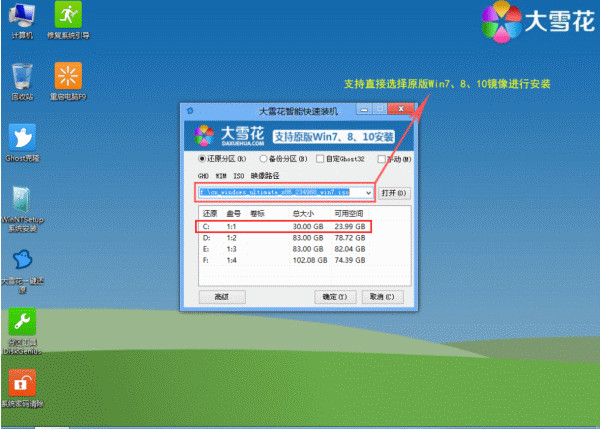Open the Computer (计算机) desktop icon
The height and width of the screenshot is (429, 600).
coord(22,21)
